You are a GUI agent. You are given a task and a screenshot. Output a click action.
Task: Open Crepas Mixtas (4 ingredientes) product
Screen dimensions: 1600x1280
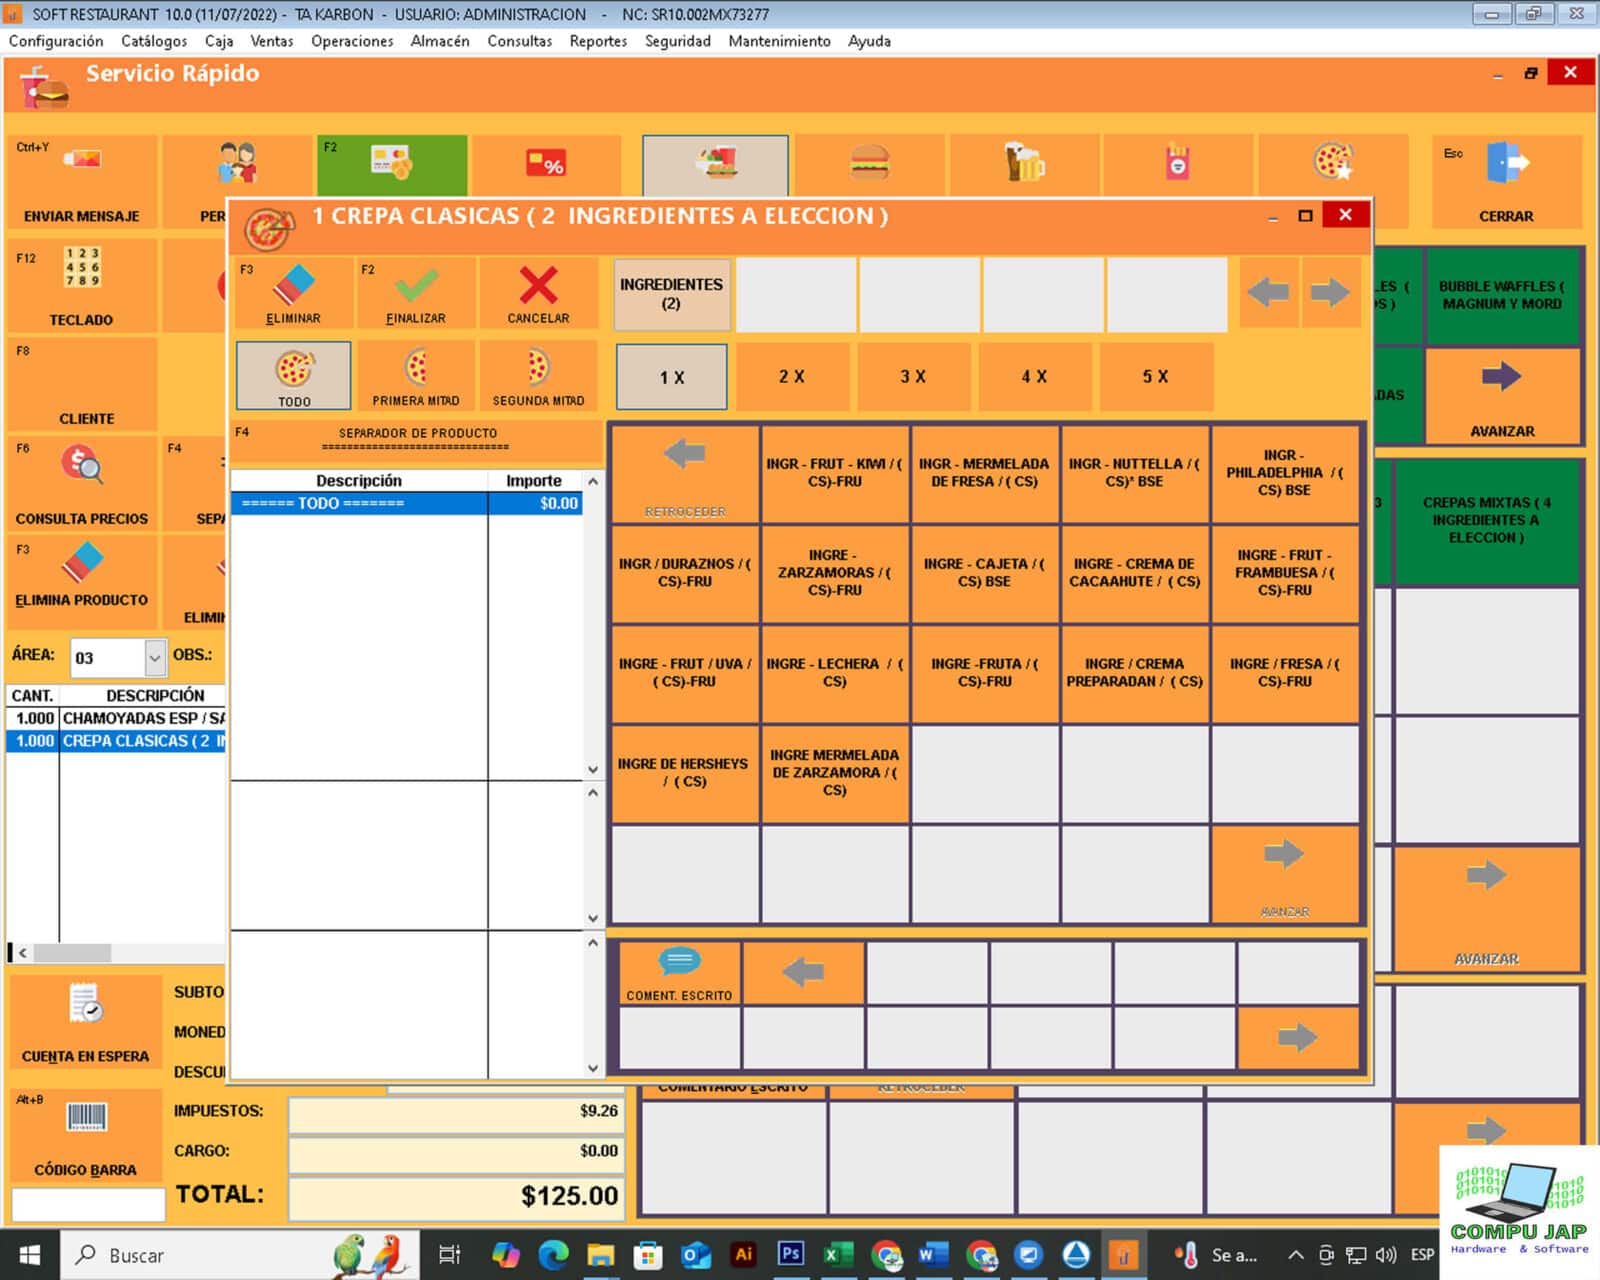point(1486,521)
